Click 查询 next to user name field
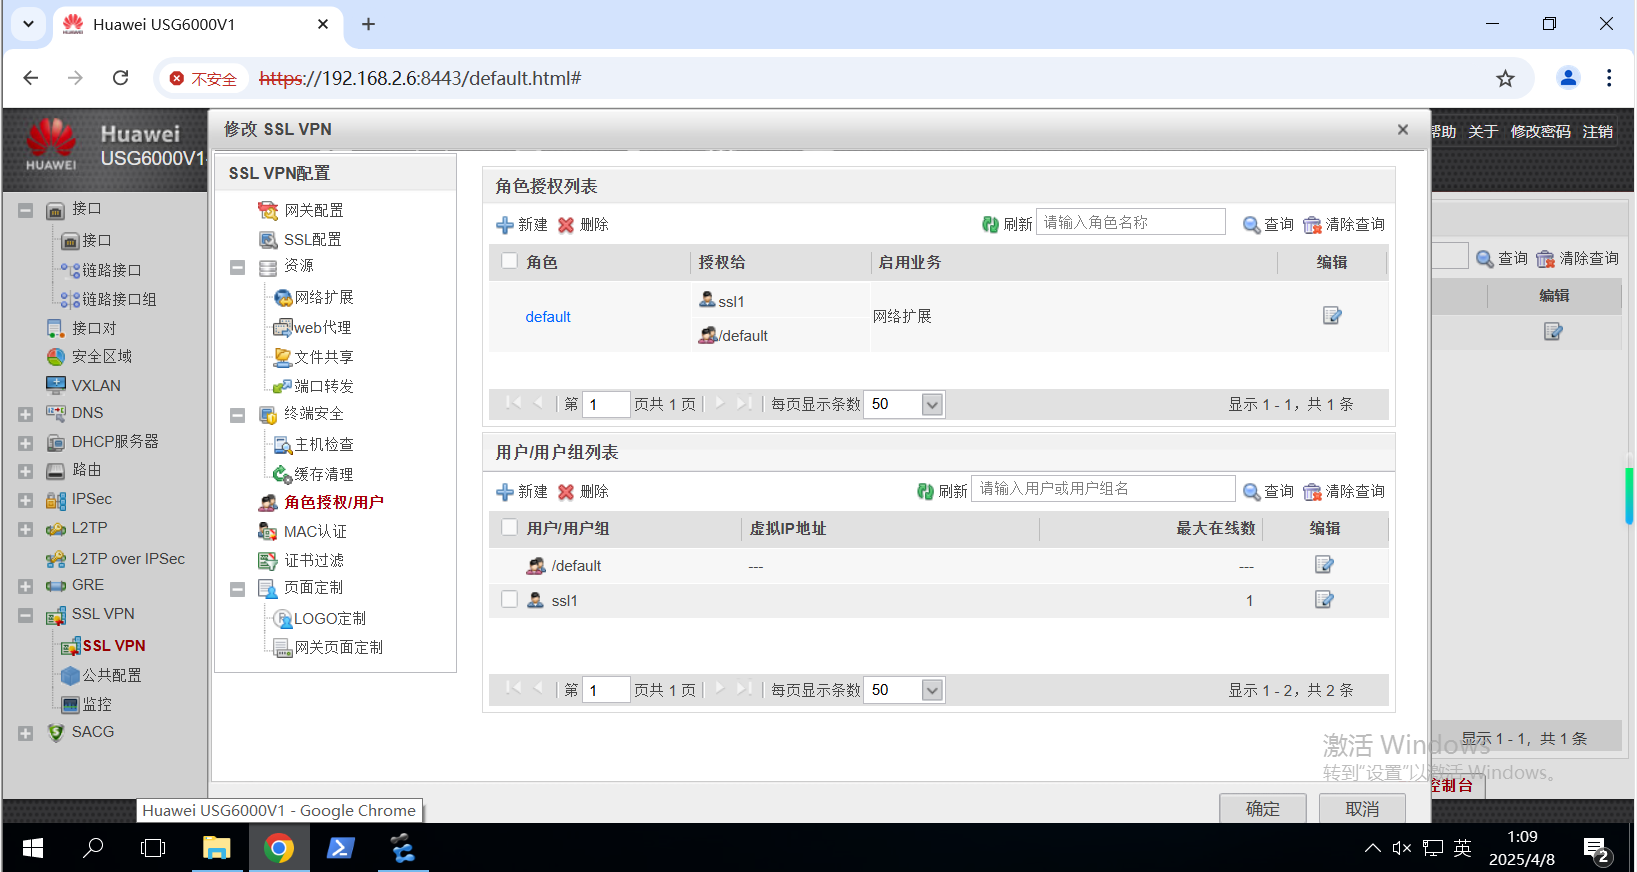Viewport: 1637px width, 872px height. point(1268,492)
